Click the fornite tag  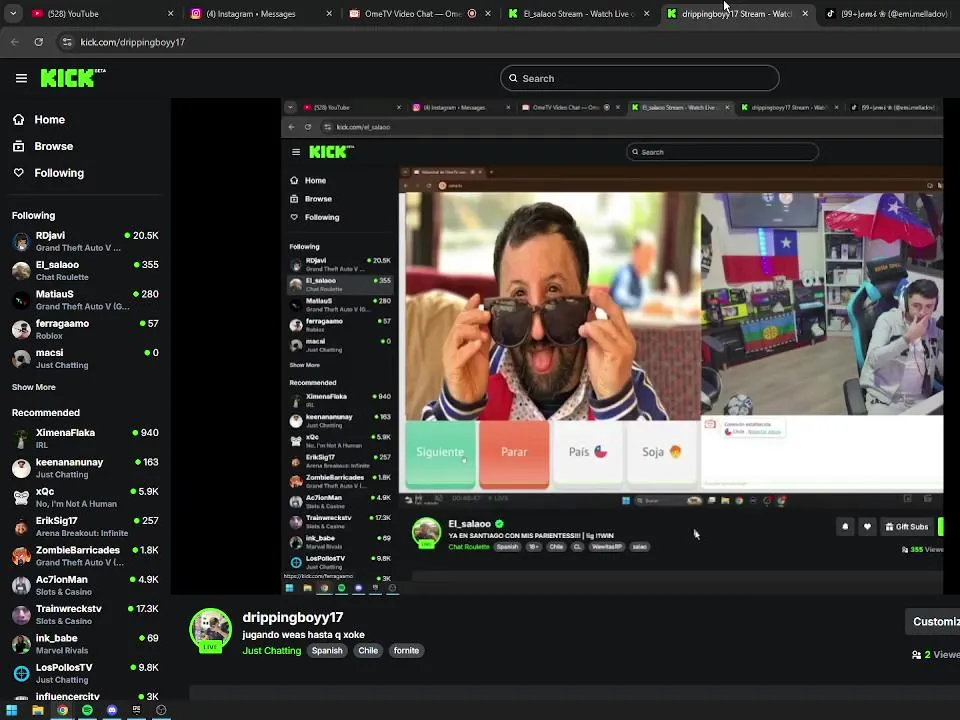pyautogui.click(x=407, y=651)
